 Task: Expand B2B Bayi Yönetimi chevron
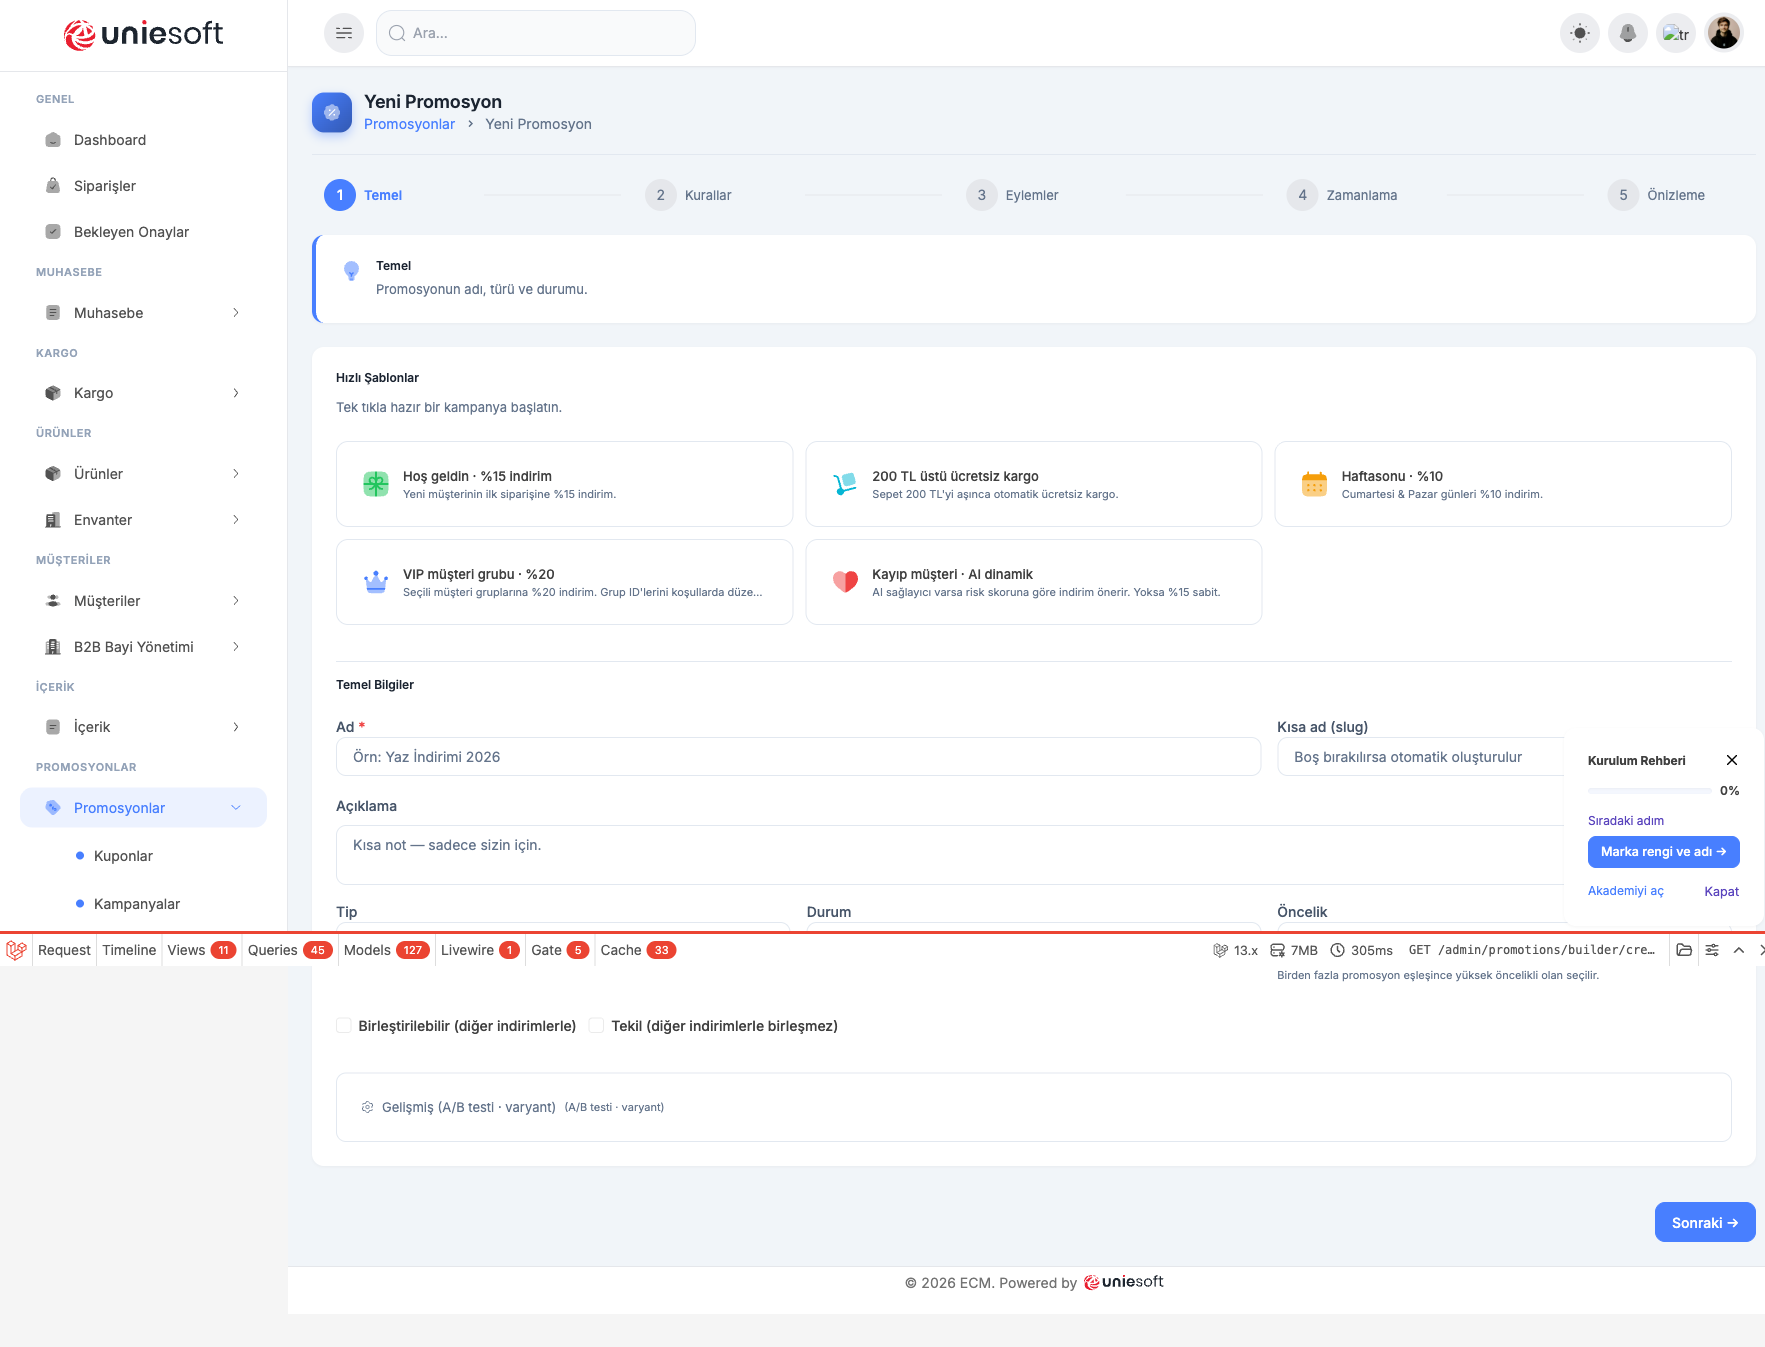click(x=236, y=647)
